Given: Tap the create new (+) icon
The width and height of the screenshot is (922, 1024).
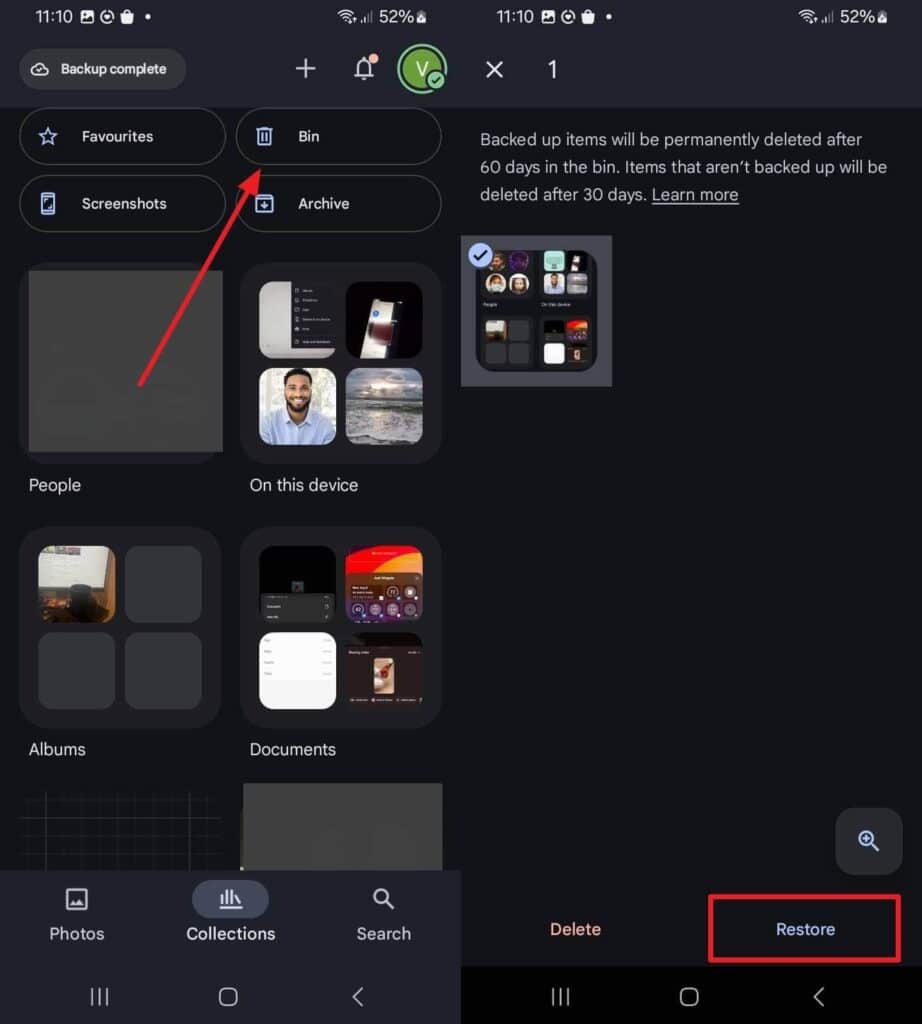Looking at the screenshot, I should pos(305,69).
